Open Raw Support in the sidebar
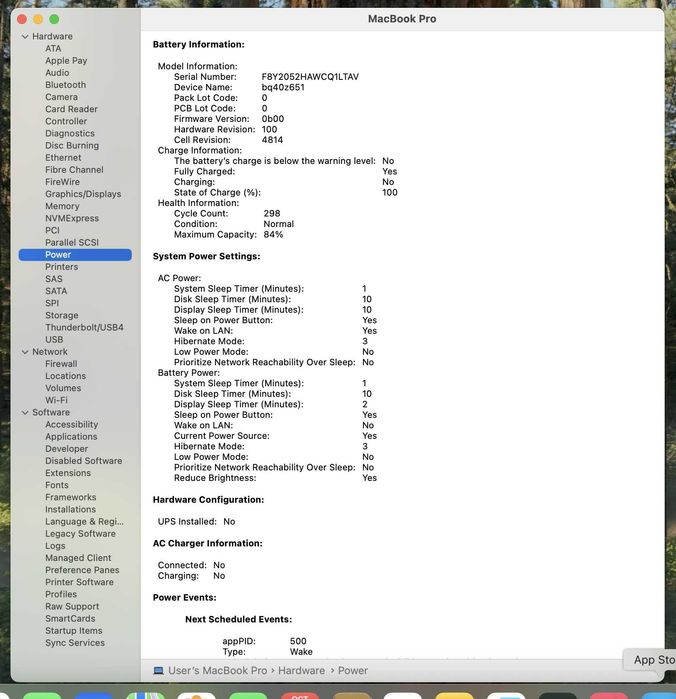 (72, 606)
